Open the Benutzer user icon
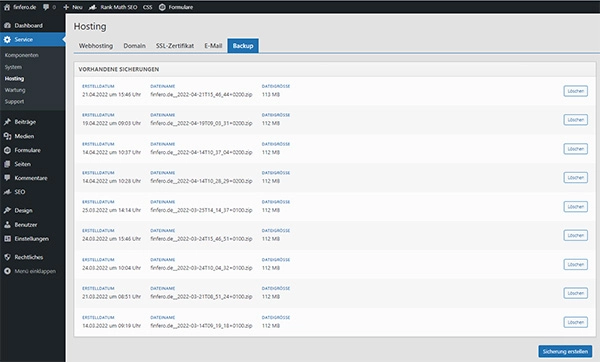 pyautogui.click(x=7, y=225)
